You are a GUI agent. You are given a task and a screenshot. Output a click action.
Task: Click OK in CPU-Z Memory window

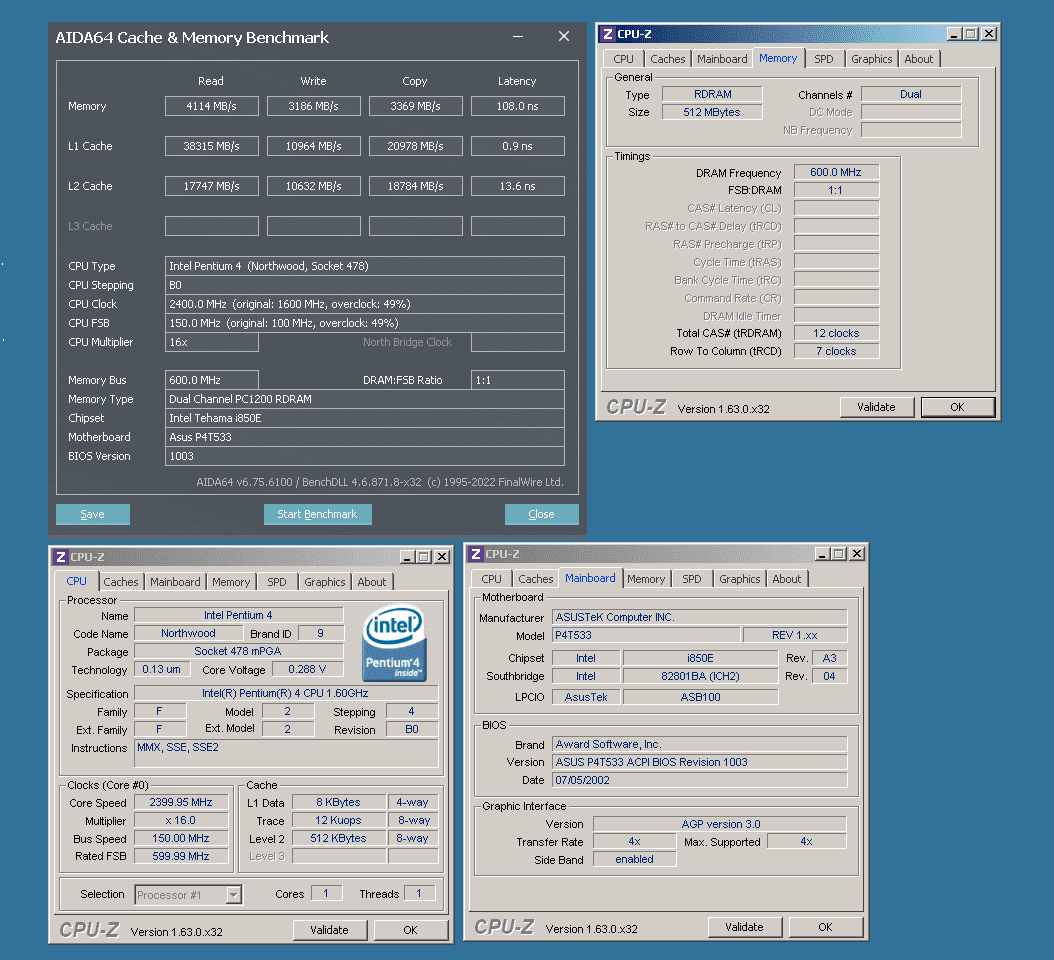click(957, 407)
